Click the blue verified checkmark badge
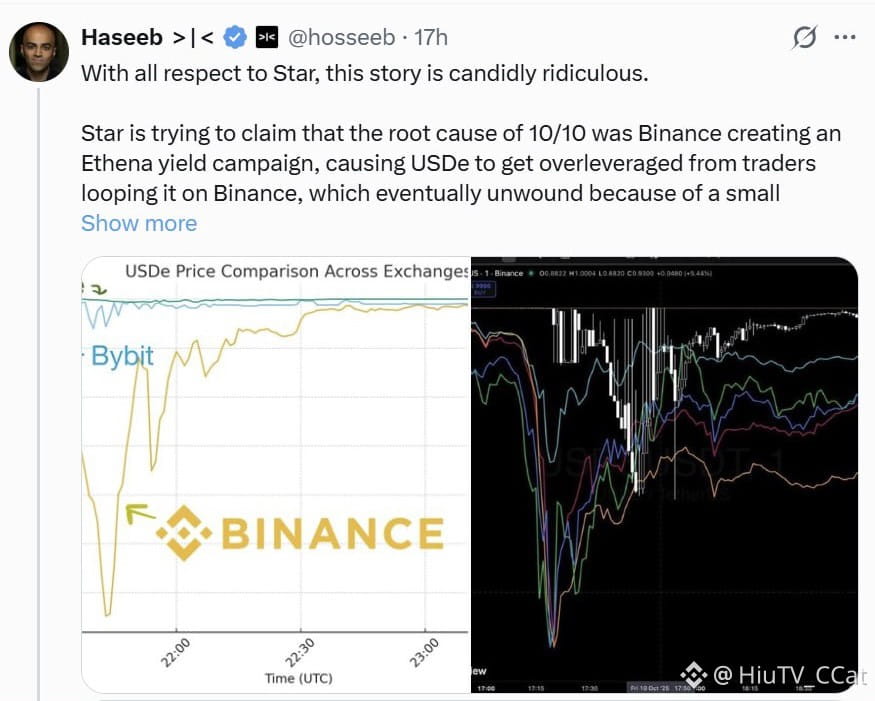 click(x=235, y=37)
